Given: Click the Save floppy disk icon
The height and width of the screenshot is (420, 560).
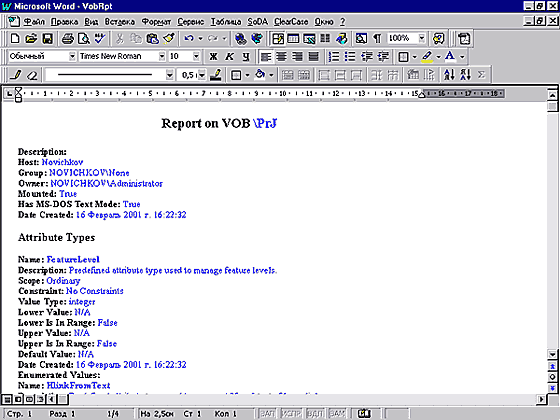Looking at the screenshot, I should pos(48,39).
